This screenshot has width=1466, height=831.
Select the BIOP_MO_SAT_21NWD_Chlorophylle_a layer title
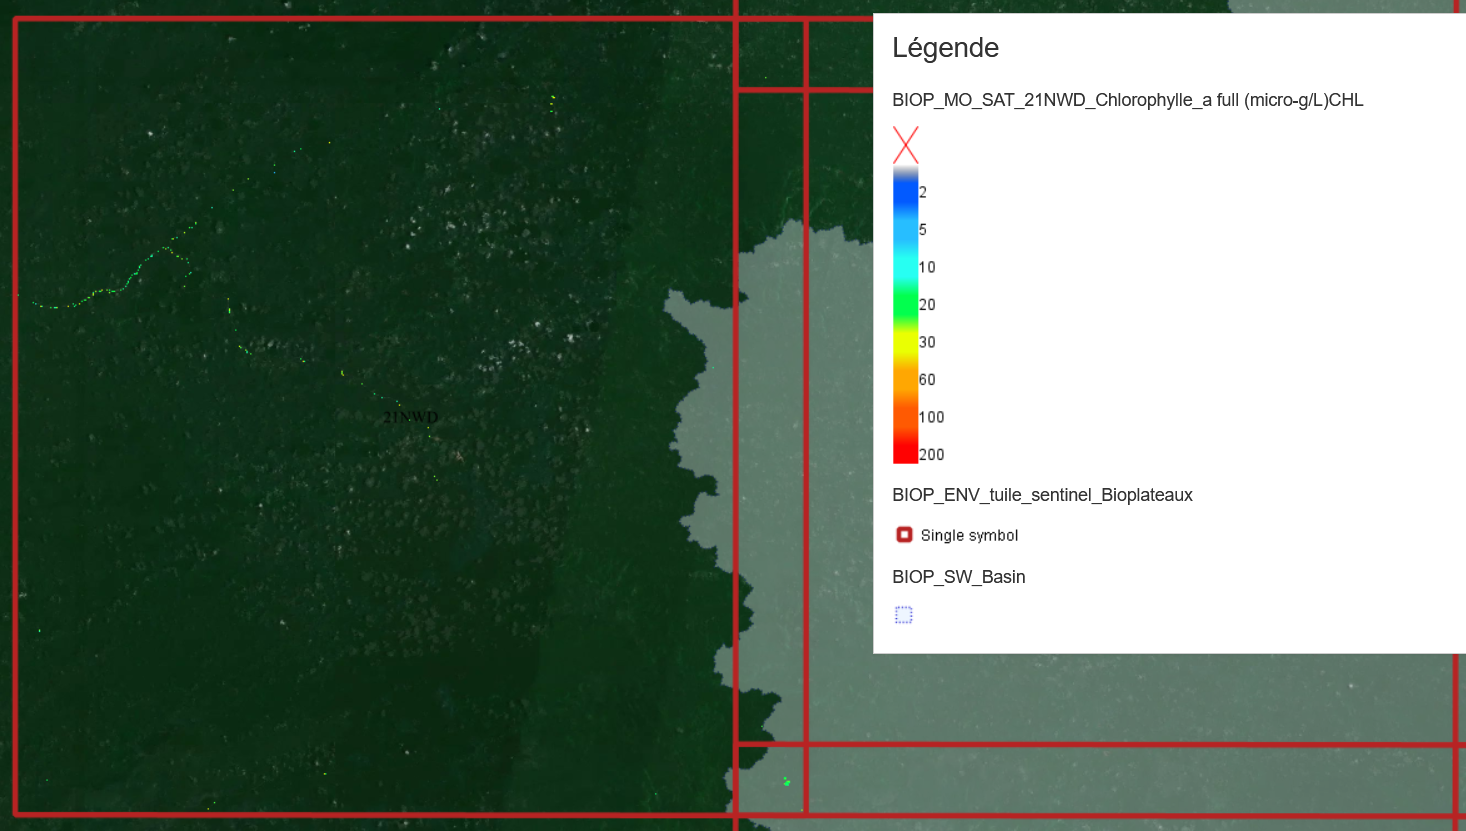point(1127,100)
